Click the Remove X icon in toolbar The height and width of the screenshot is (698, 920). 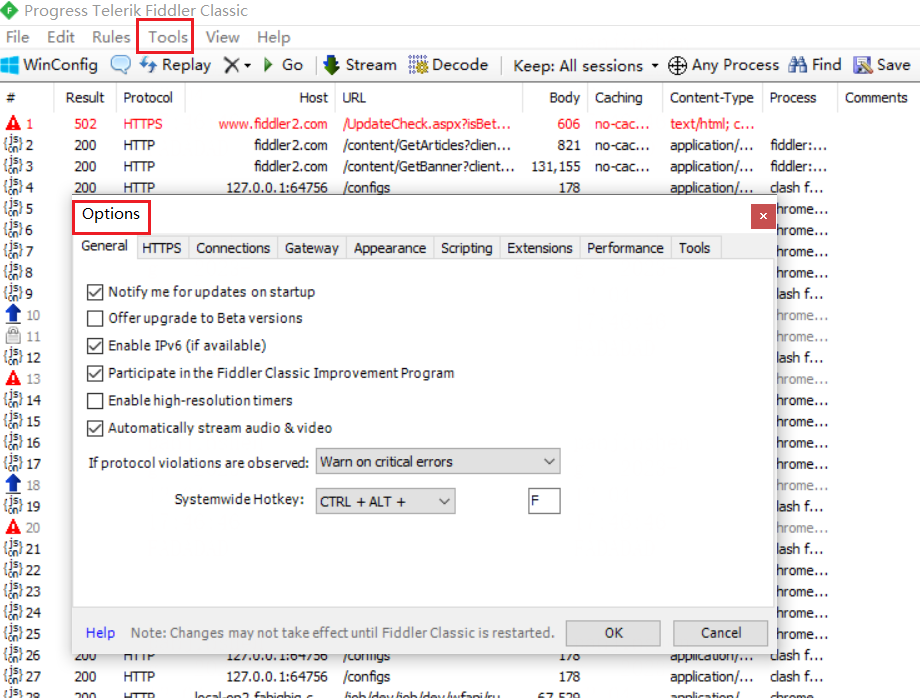click(x=231, y=65)
